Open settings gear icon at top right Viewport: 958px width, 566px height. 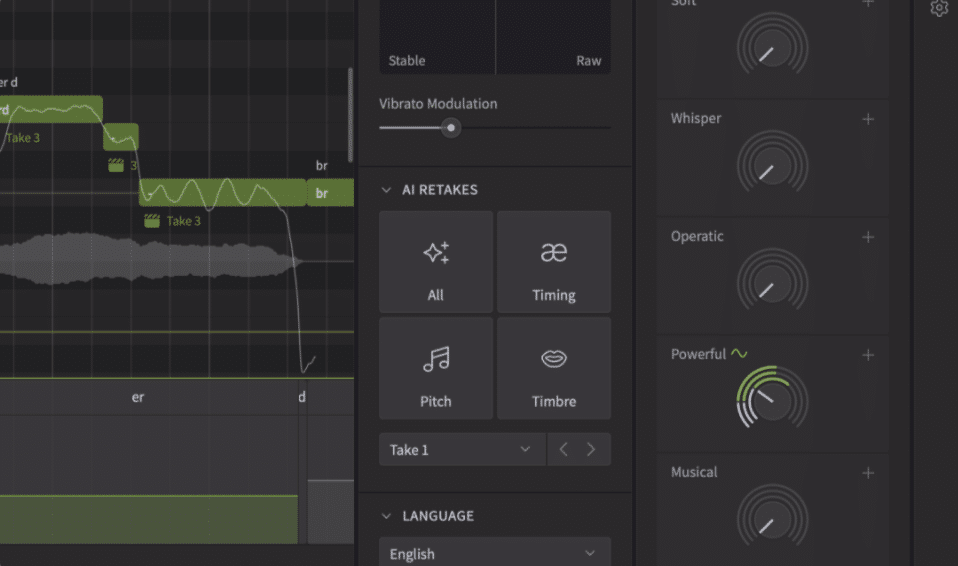939,8
